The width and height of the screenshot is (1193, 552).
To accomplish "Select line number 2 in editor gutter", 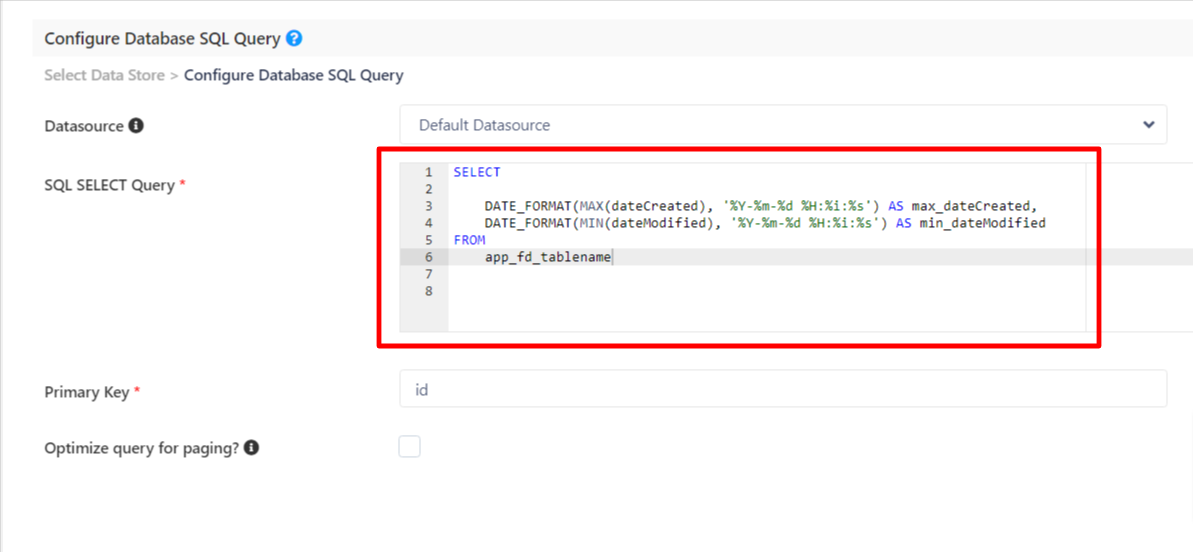I will point(429,189).
